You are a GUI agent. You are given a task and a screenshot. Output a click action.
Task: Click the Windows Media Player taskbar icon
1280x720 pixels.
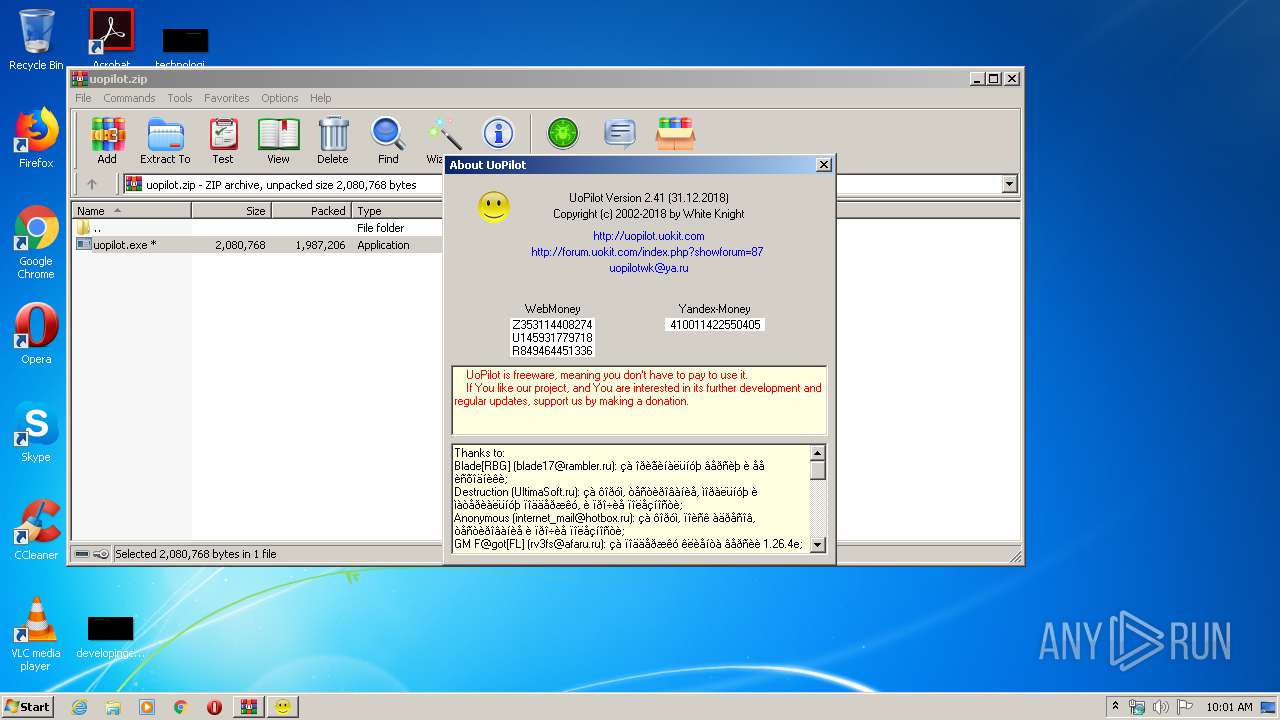[147, 707]
